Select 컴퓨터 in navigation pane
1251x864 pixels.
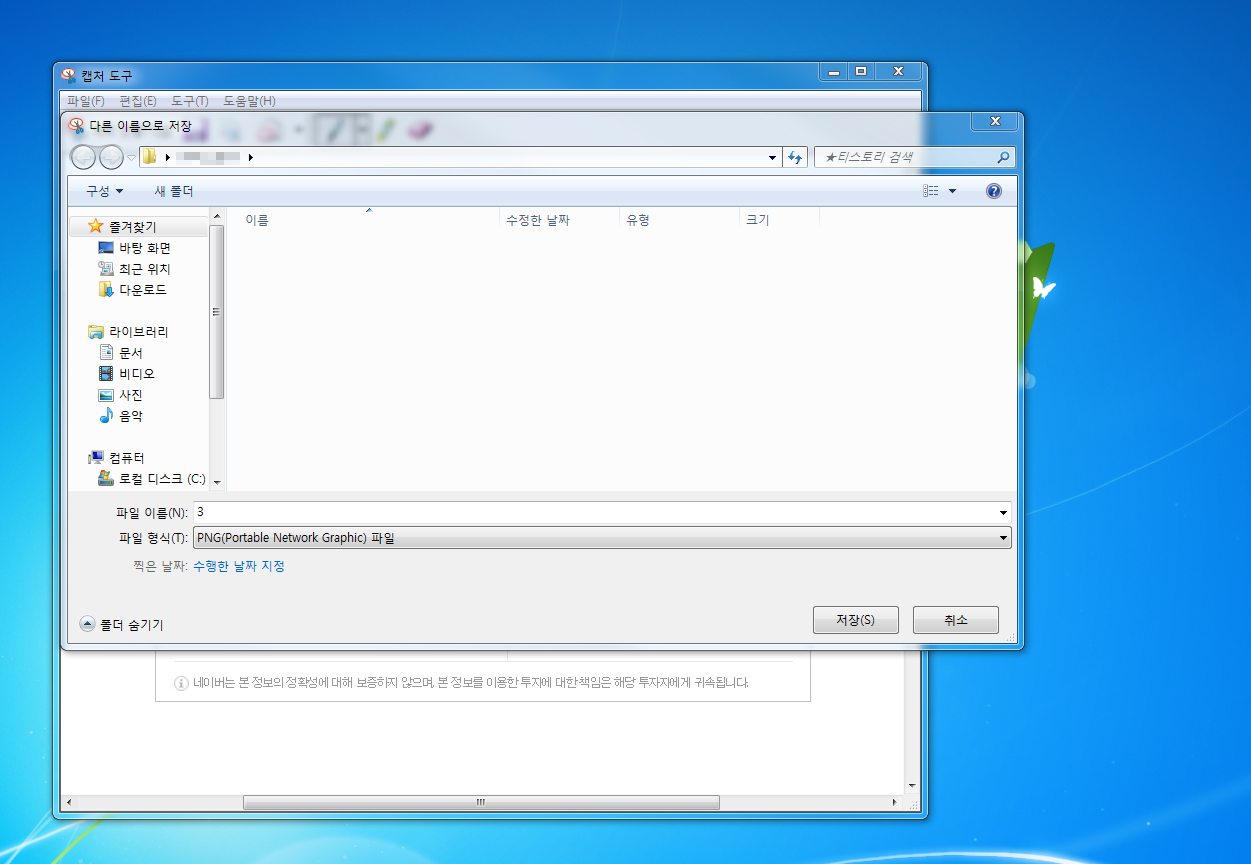116,458
